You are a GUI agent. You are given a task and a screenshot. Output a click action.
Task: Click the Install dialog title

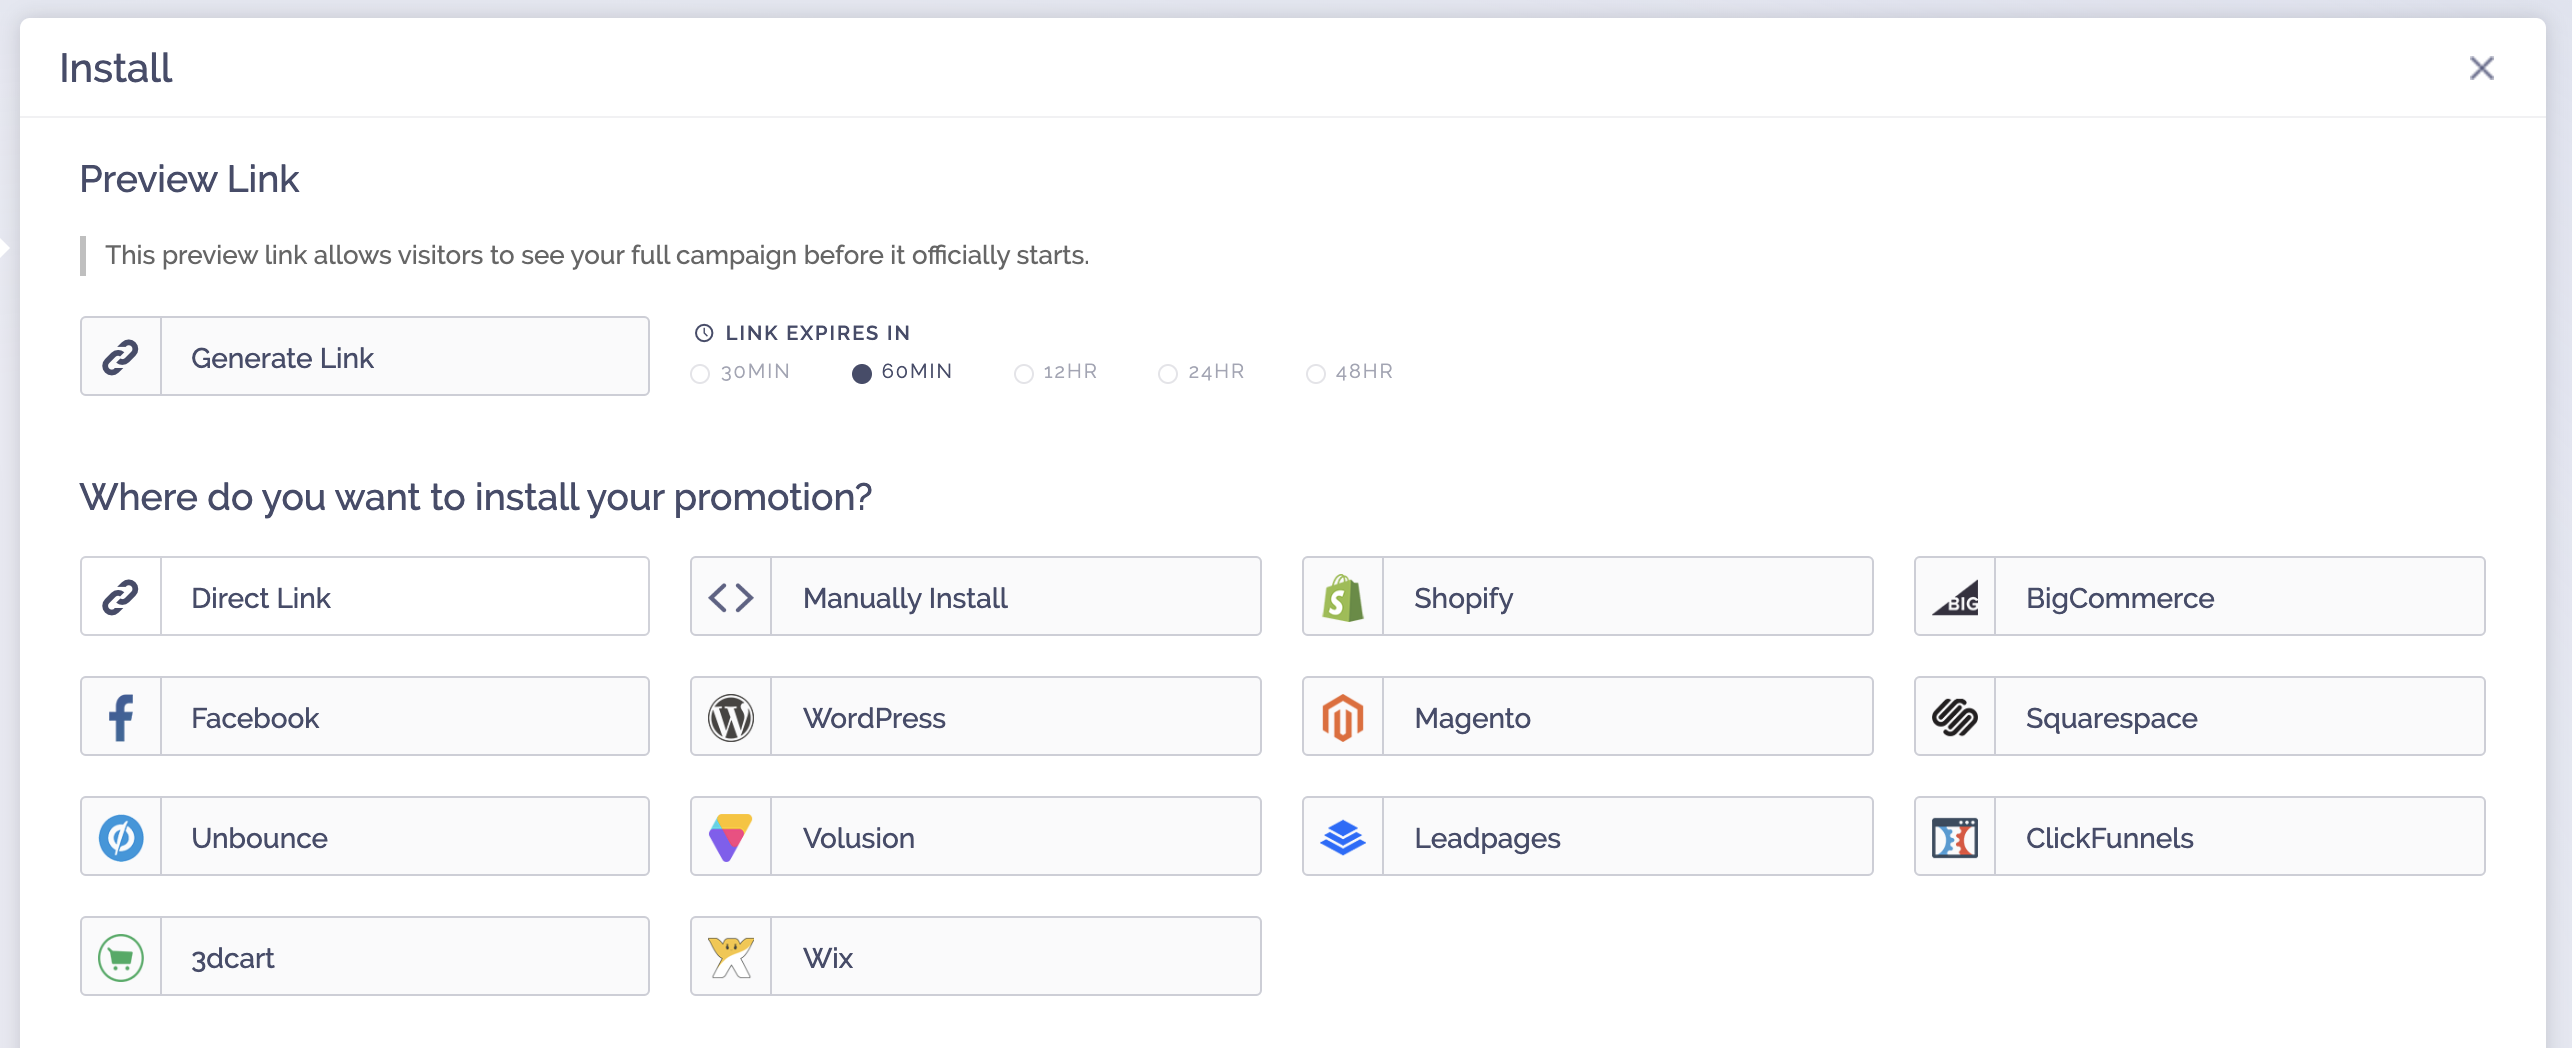pos(116,68)
